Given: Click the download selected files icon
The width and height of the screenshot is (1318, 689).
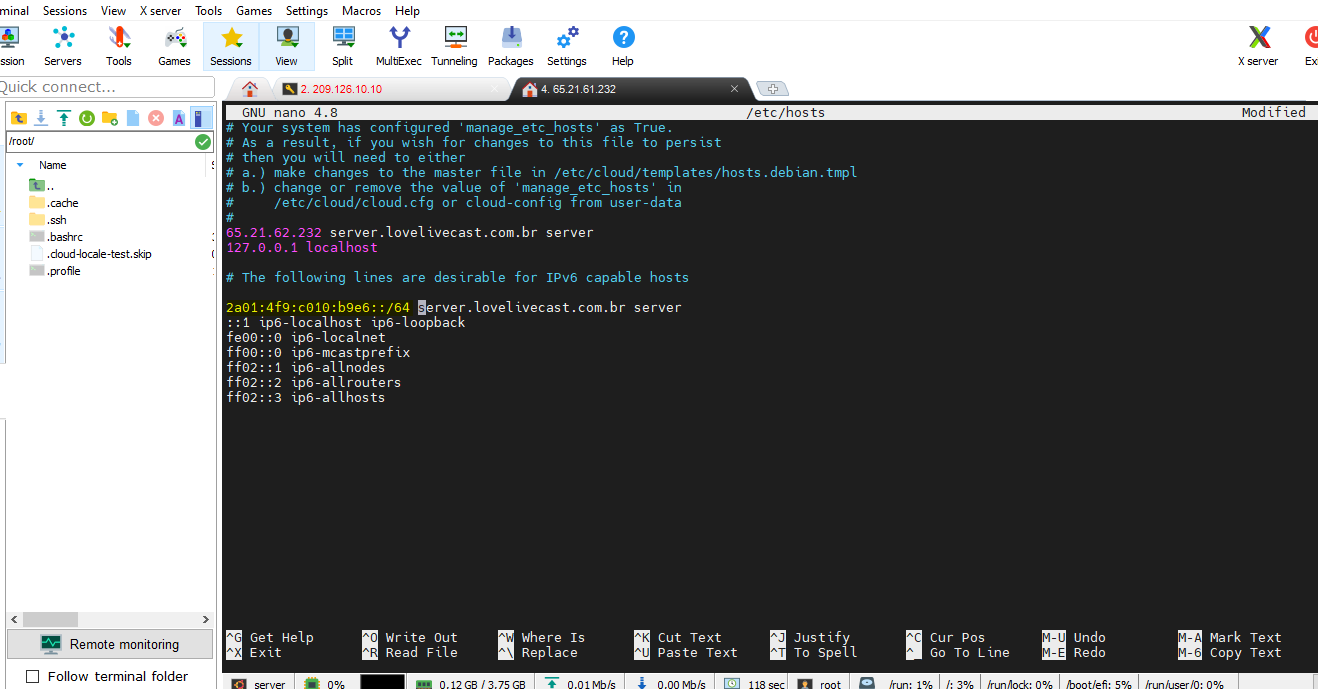Looking at the screenshot, I should click(41, 118).
